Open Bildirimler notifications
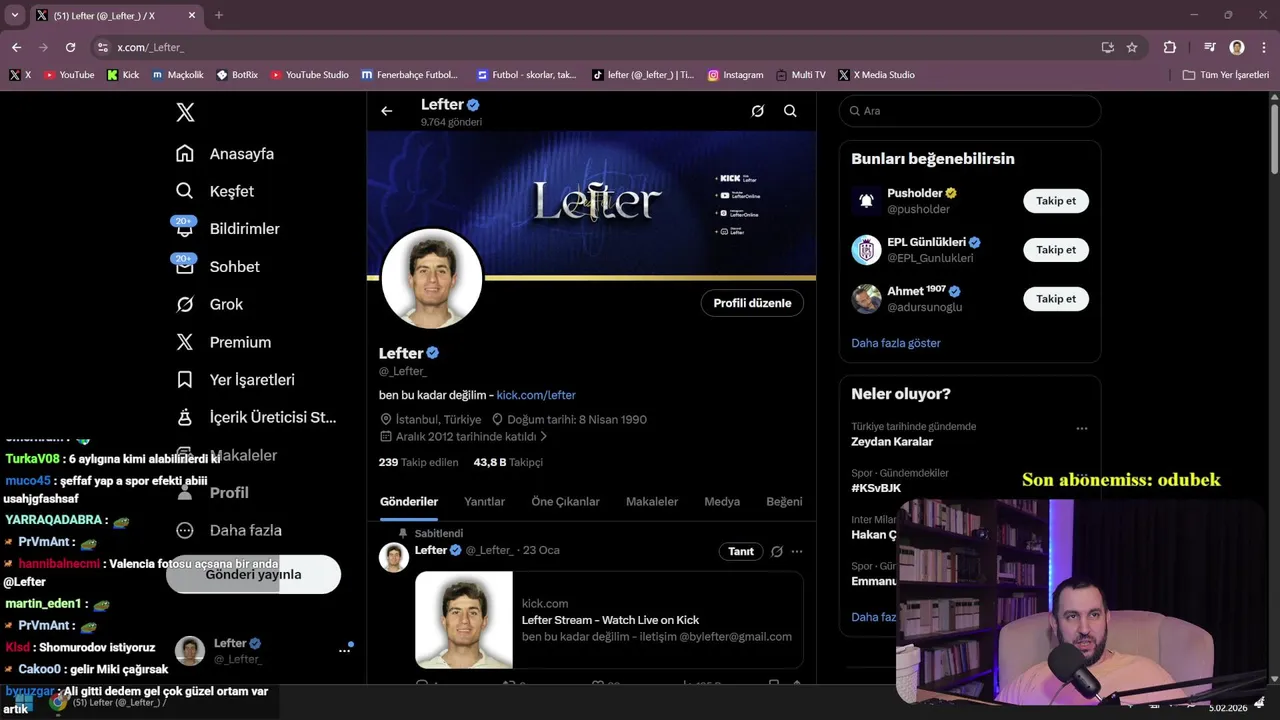This screenshot has height=720, width=1280. coord(228,229)
